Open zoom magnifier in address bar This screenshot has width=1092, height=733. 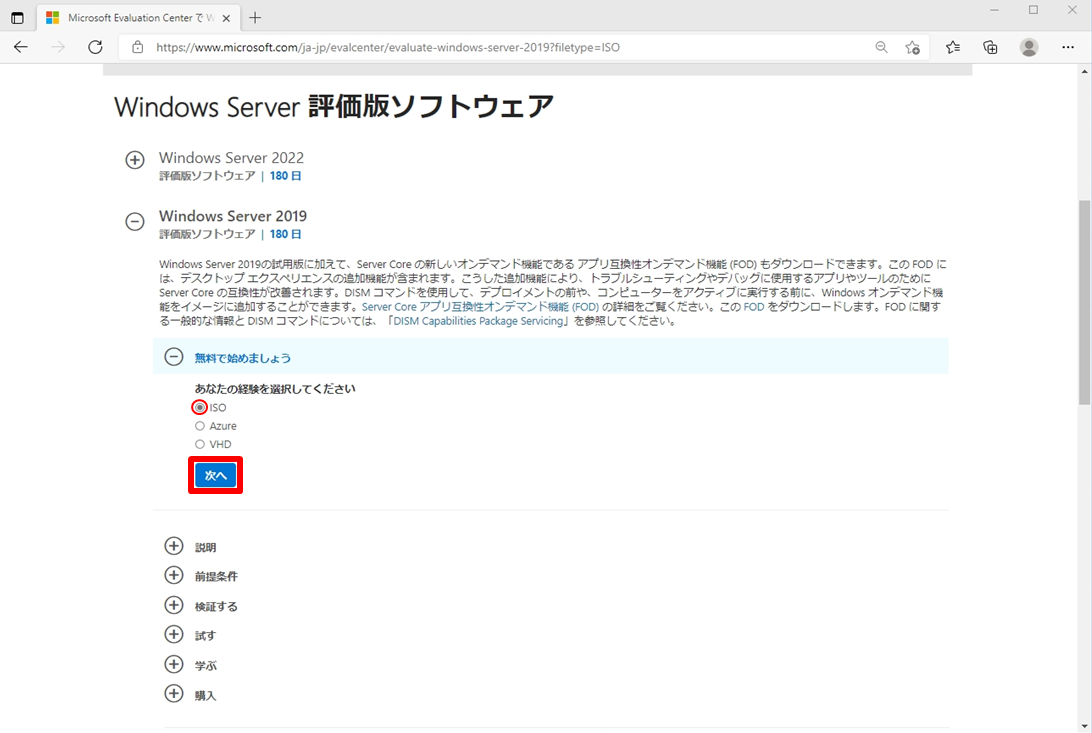(882, 47)
